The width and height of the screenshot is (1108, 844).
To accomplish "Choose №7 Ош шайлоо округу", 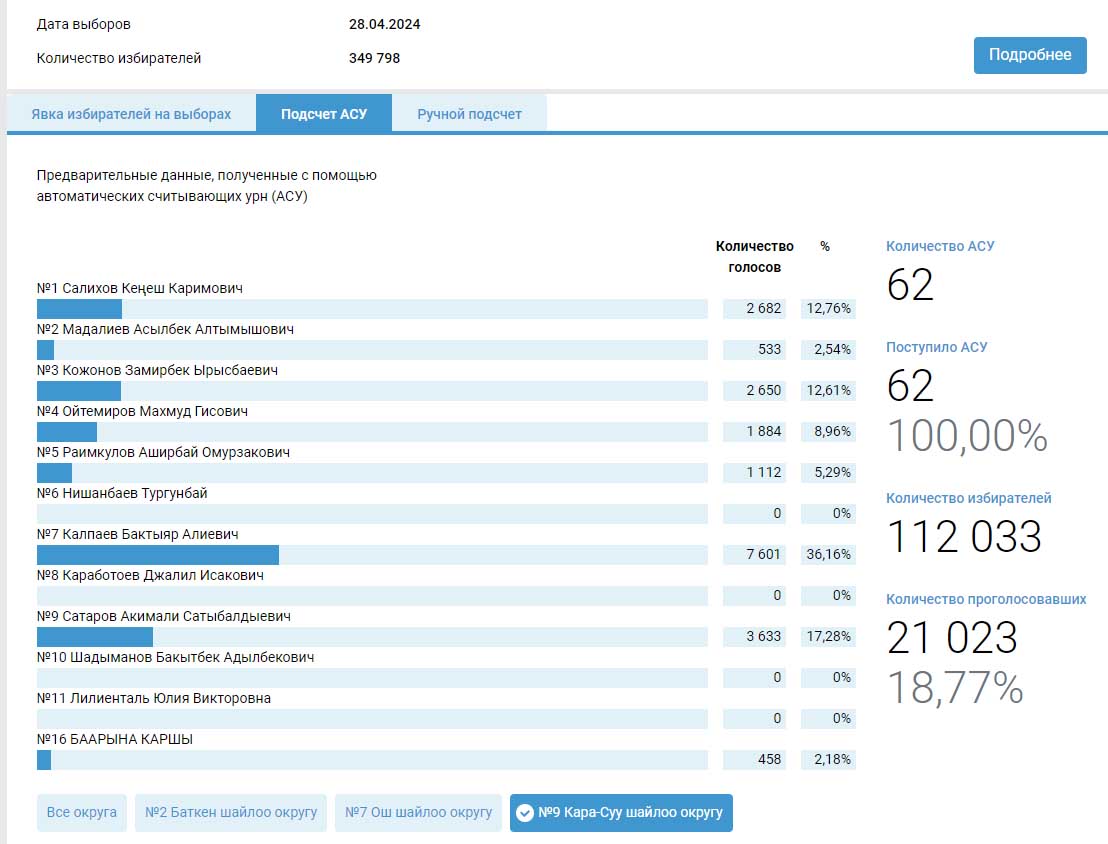I will [x=418, y=813].
